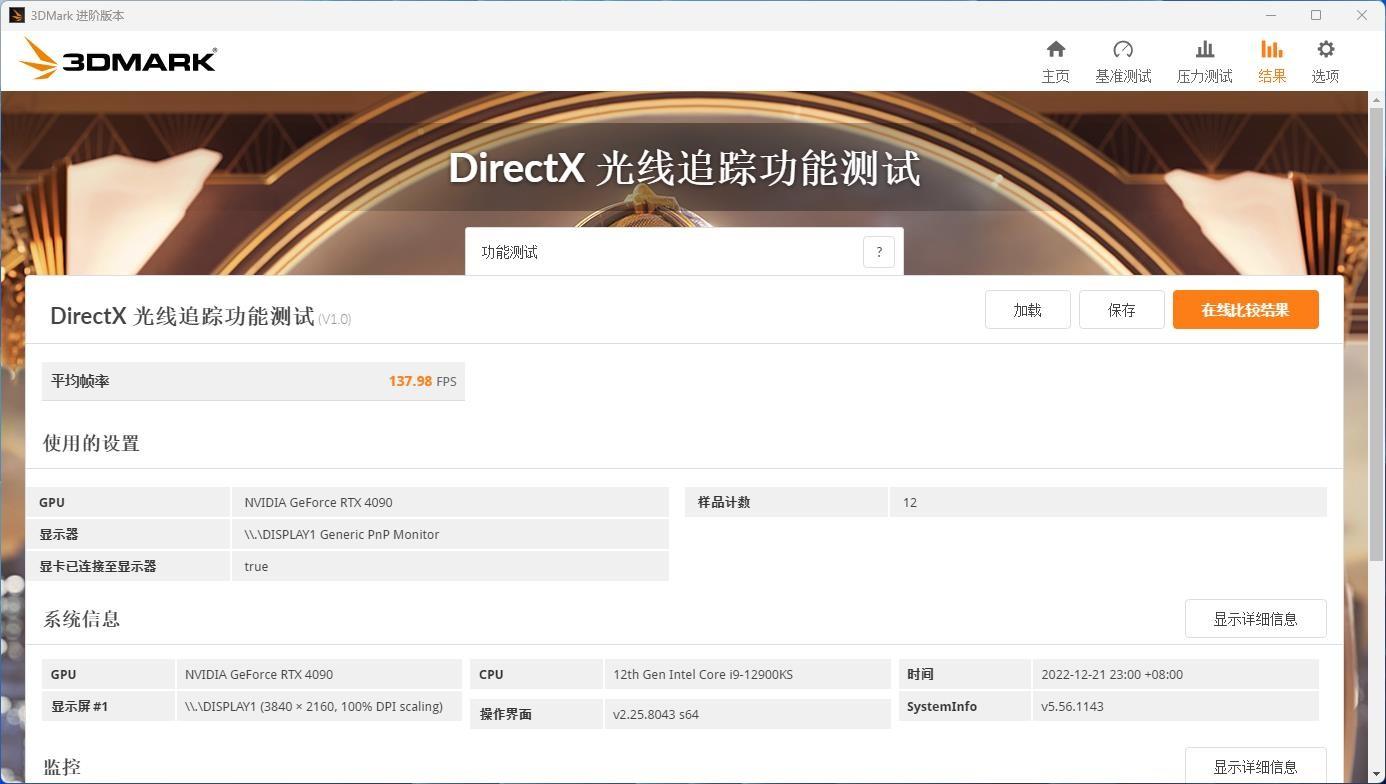Click the question mark help button

pos(879,252)
